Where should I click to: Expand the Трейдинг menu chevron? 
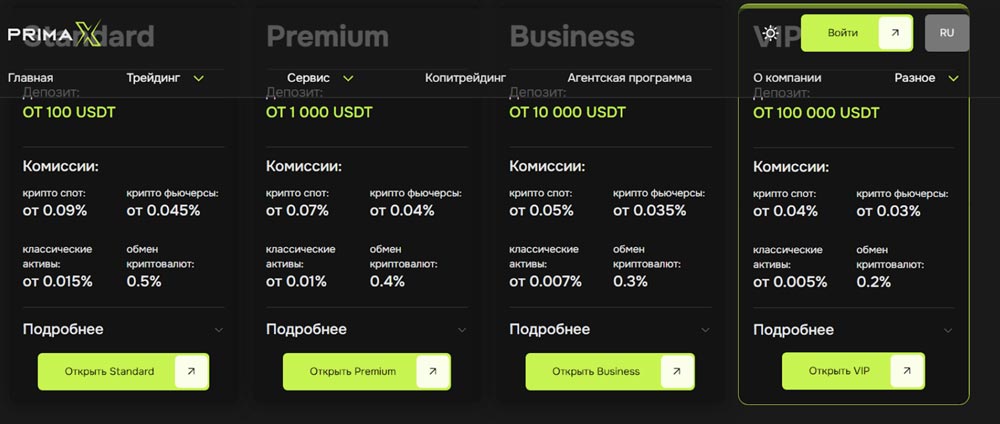pyautogui.click(x=198, y=78)
